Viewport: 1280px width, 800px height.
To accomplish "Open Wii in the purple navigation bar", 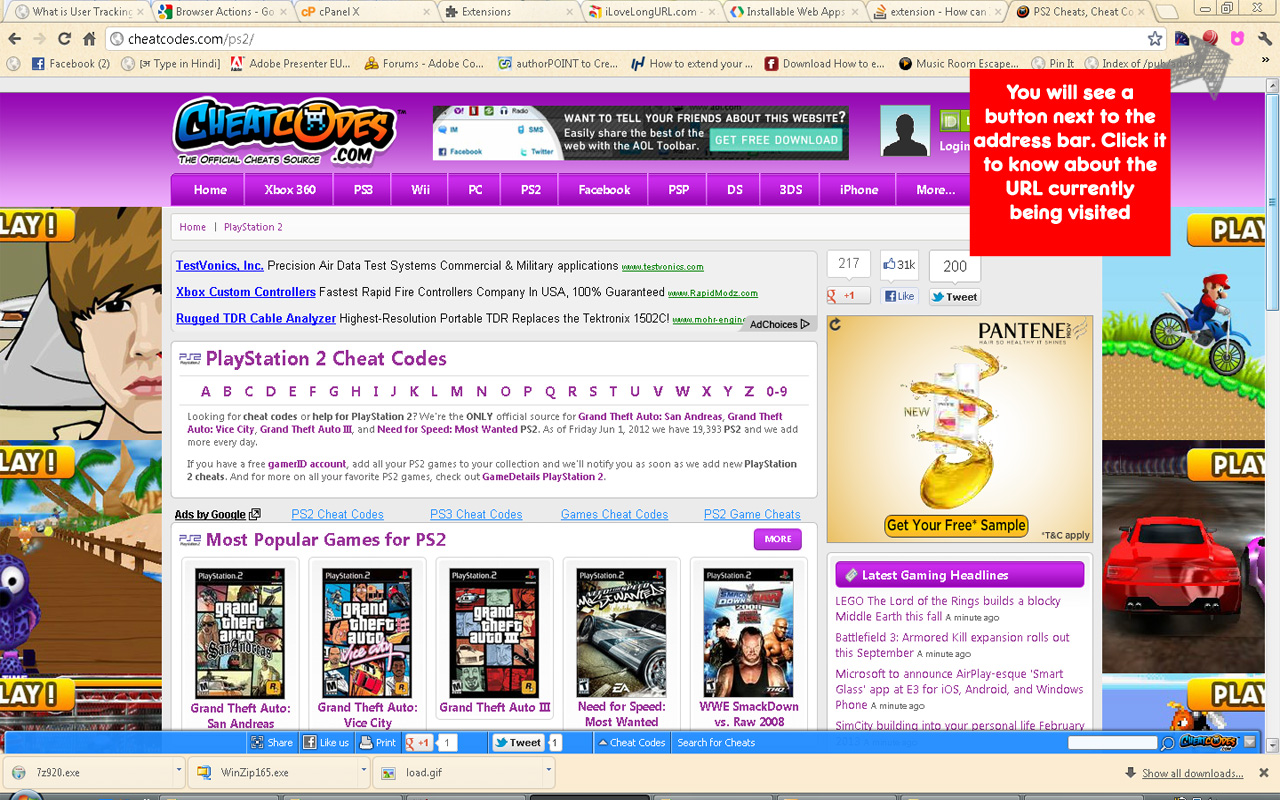I will pyautogui.click(x=421, y=190).
